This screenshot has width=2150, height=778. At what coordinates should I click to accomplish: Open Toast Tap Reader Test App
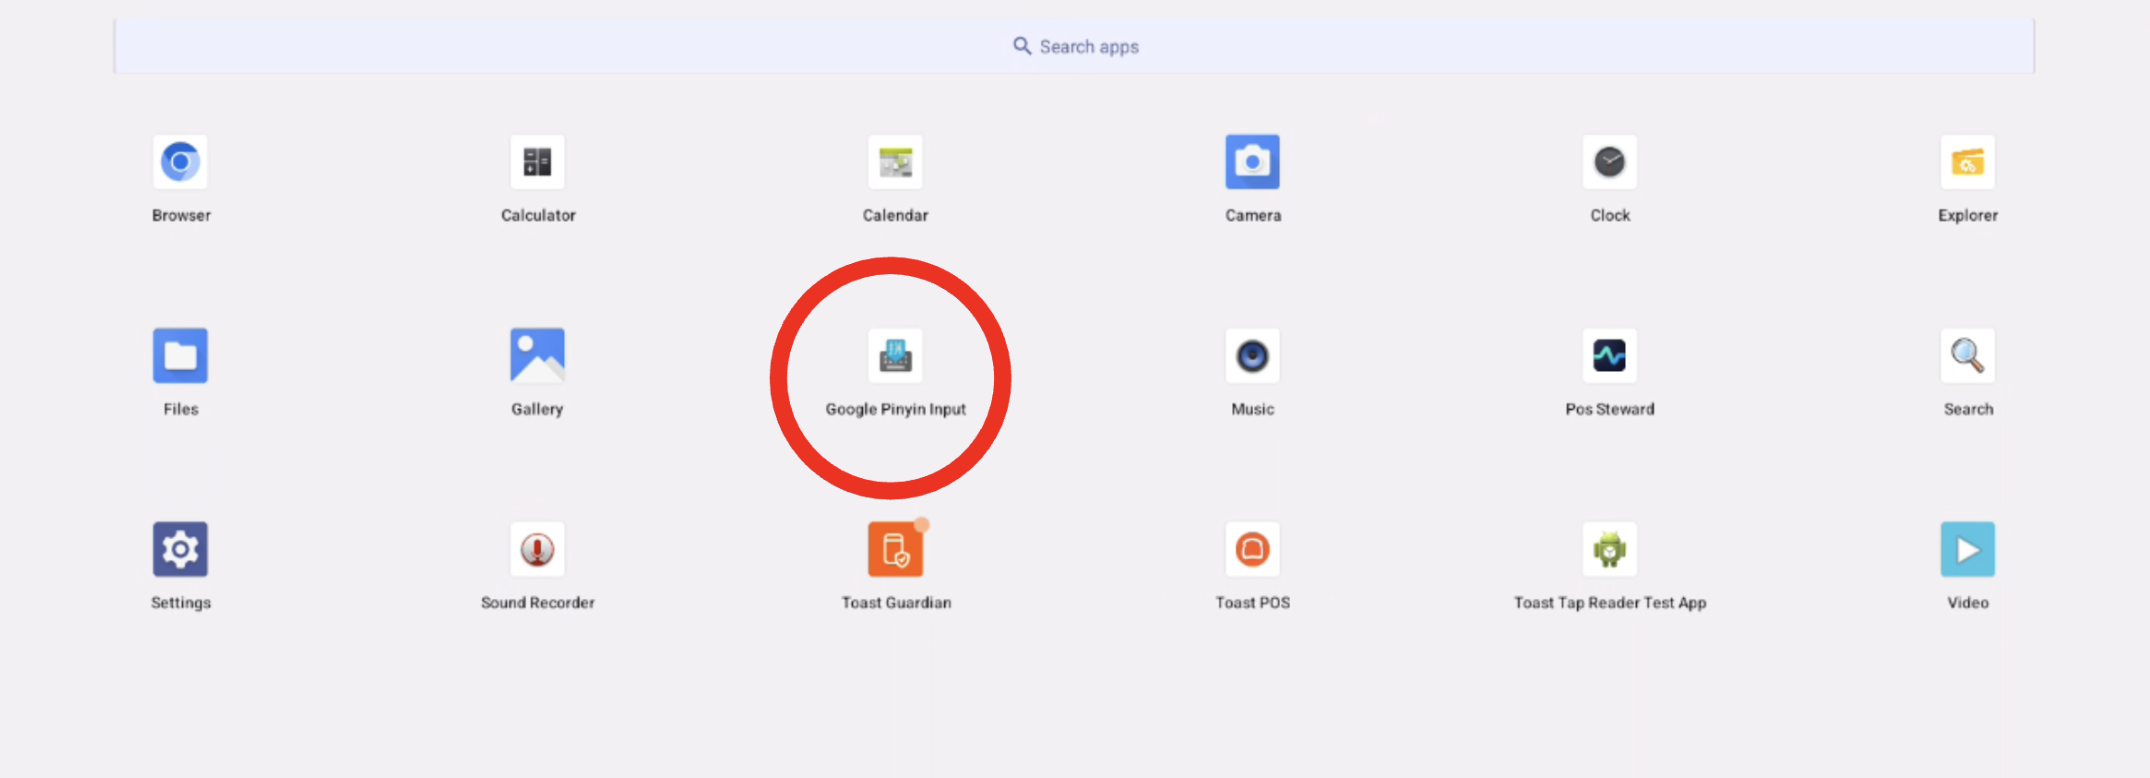(1609, 549)
